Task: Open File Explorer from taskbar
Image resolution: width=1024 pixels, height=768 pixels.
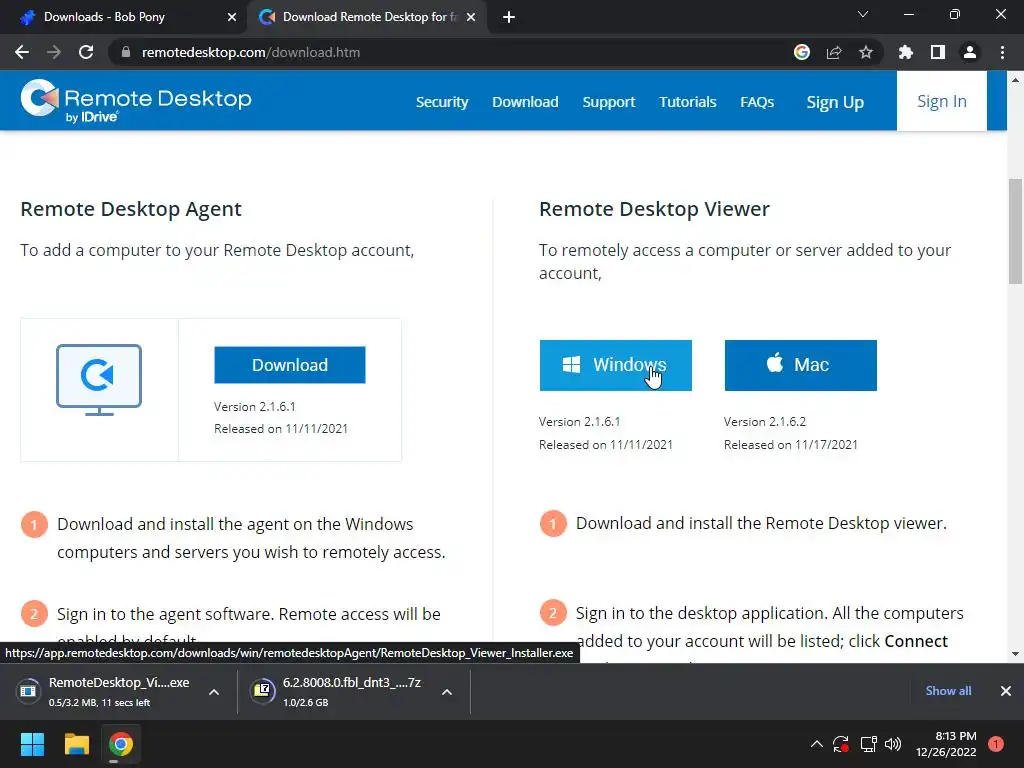Action: [x=76, y=744]
